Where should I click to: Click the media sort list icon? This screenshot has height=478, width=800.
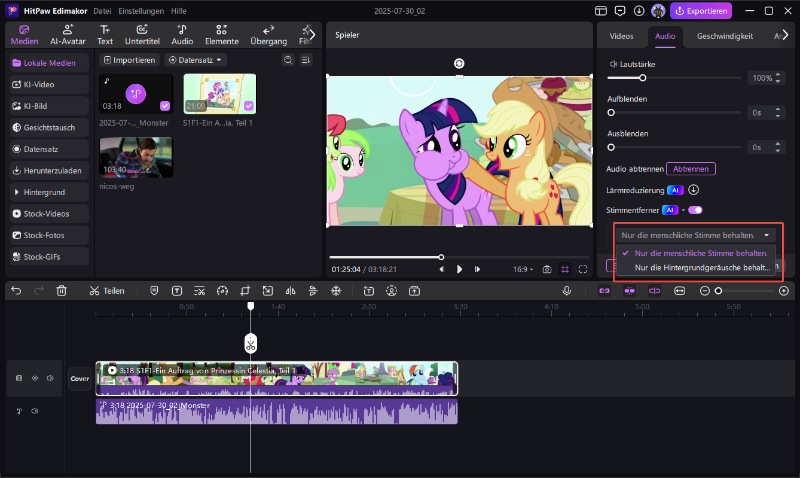(306, 60)
